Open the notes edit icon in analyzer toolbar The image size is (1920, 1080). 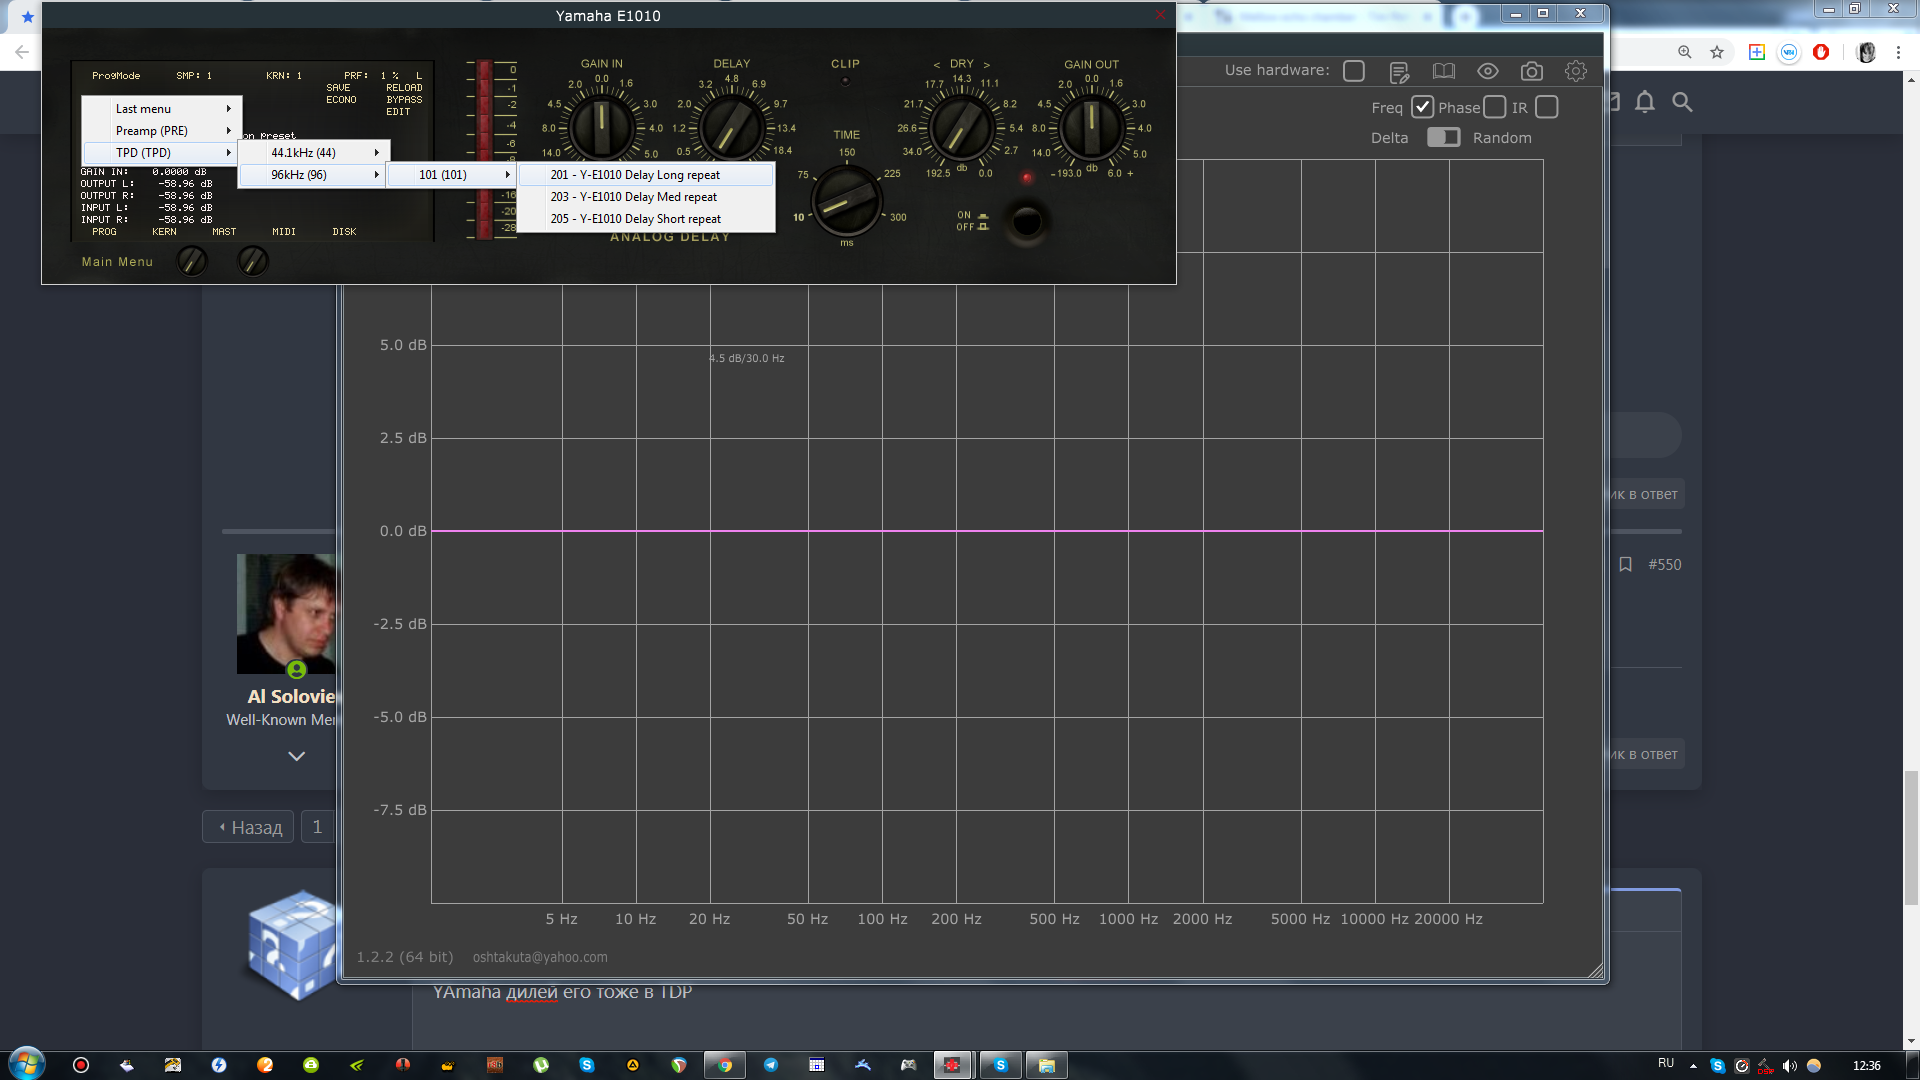pos(1399,71)
